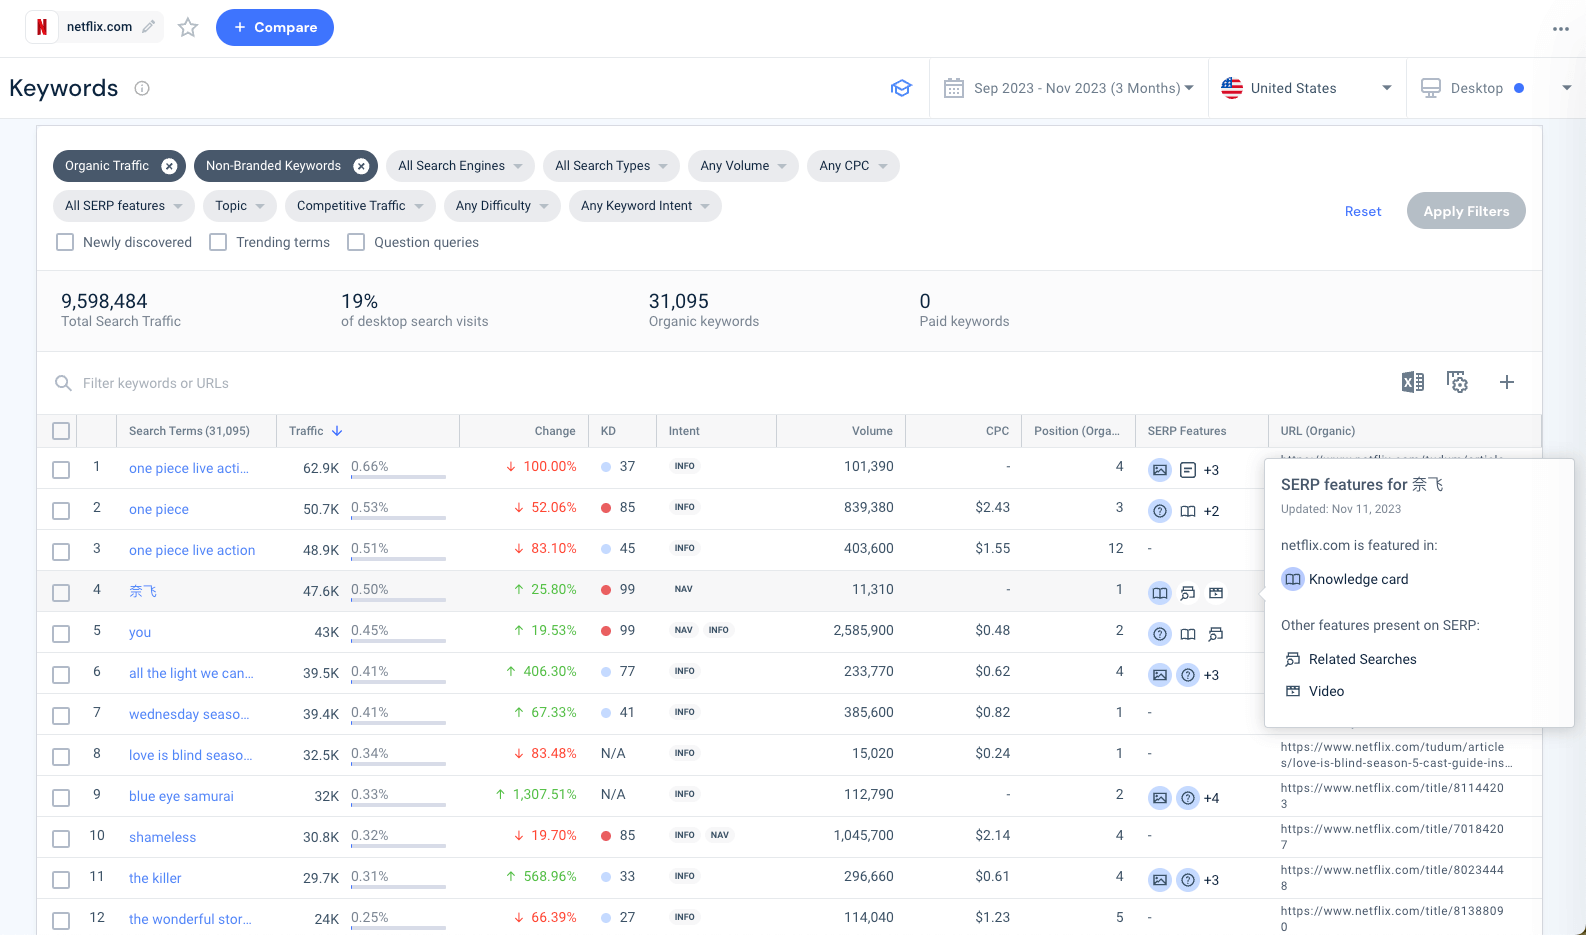Click the Compare button
1586x935 pixels.
click(275, 27)
